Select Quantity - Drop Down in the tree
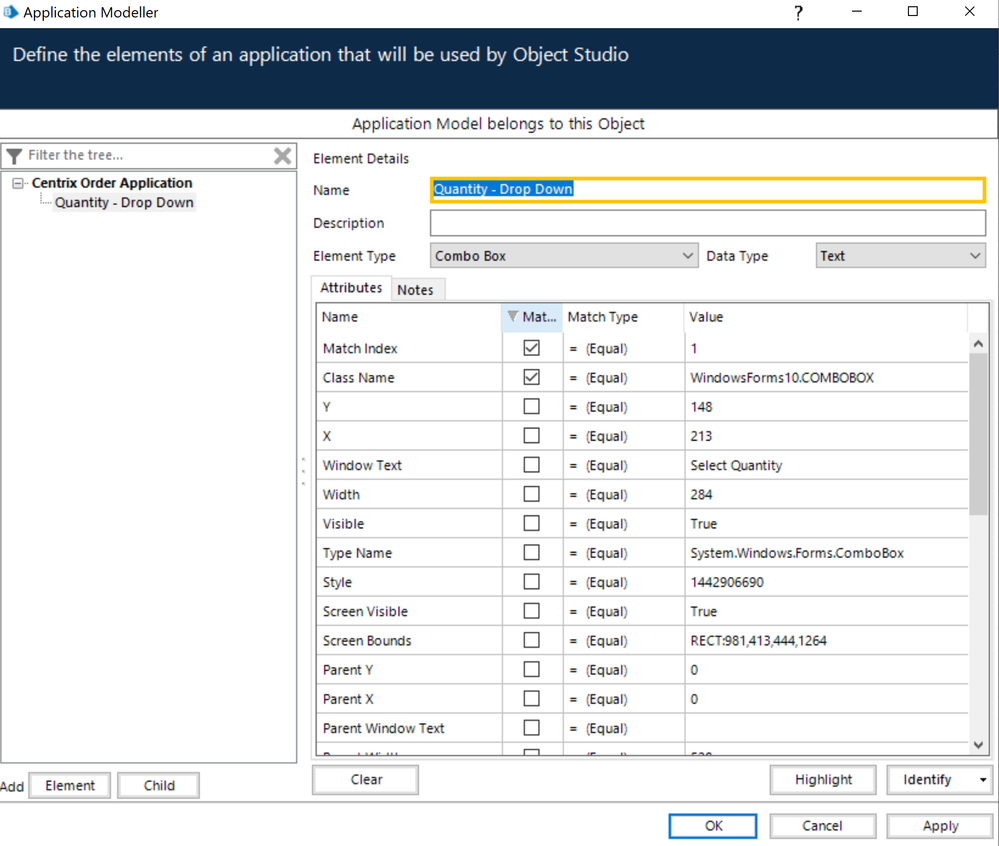Viewport: 999px width, 846px height. 124,203
